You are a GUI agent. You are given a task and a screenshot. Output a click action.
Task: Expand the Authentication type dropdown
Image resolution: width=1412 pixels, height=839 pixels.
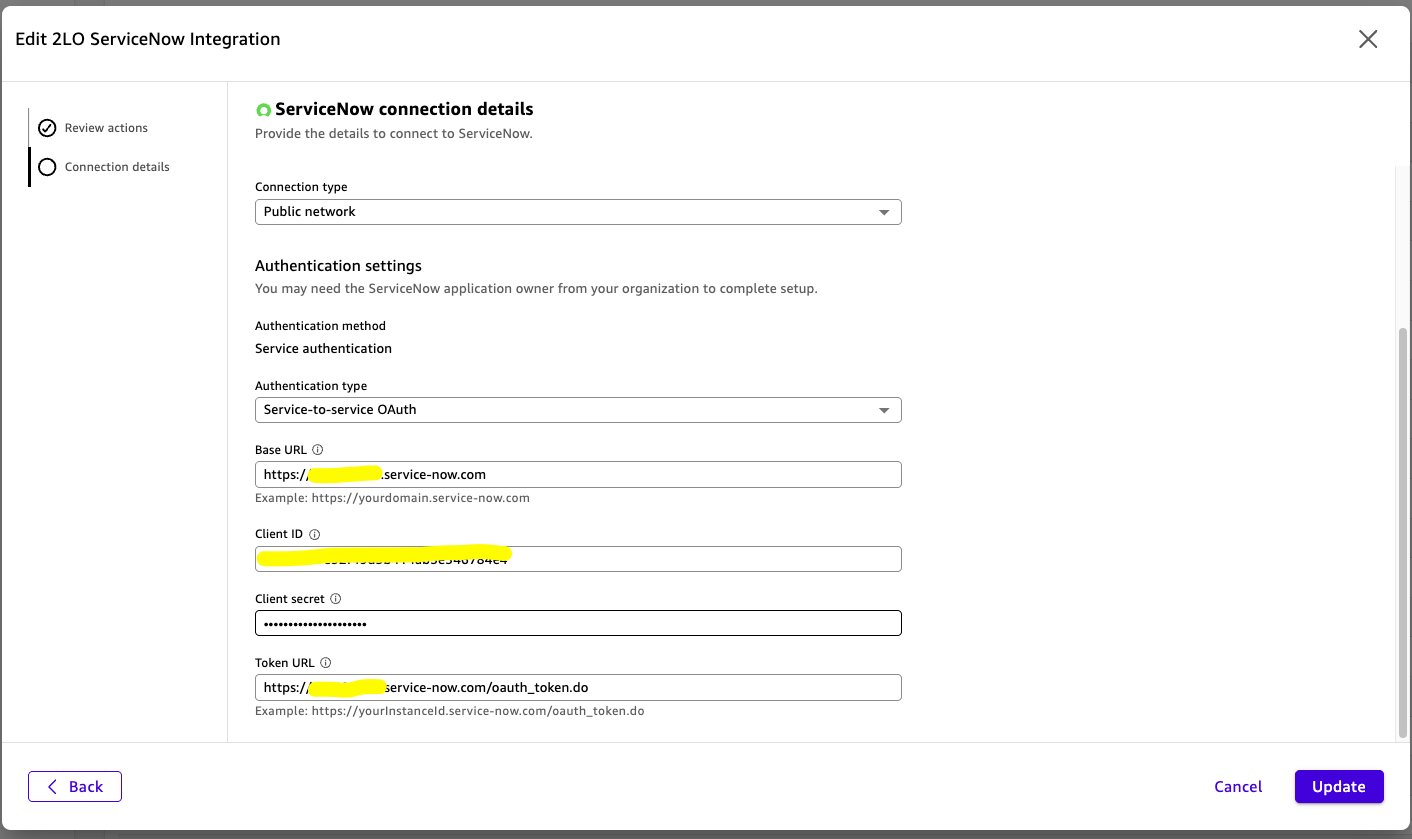click(x=578, y=410)
